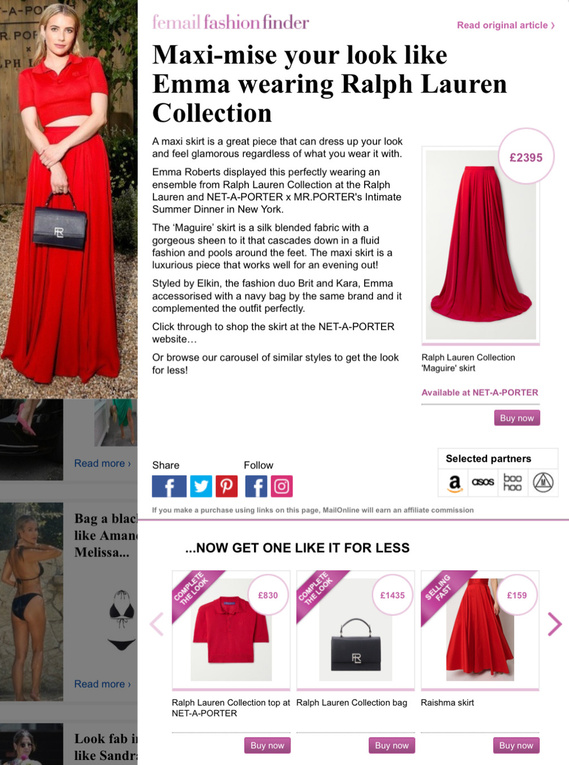Viewport: 569px width, 765px height.
Task: Click Buy now for Maguire skirt
Action: coord(517,418)
